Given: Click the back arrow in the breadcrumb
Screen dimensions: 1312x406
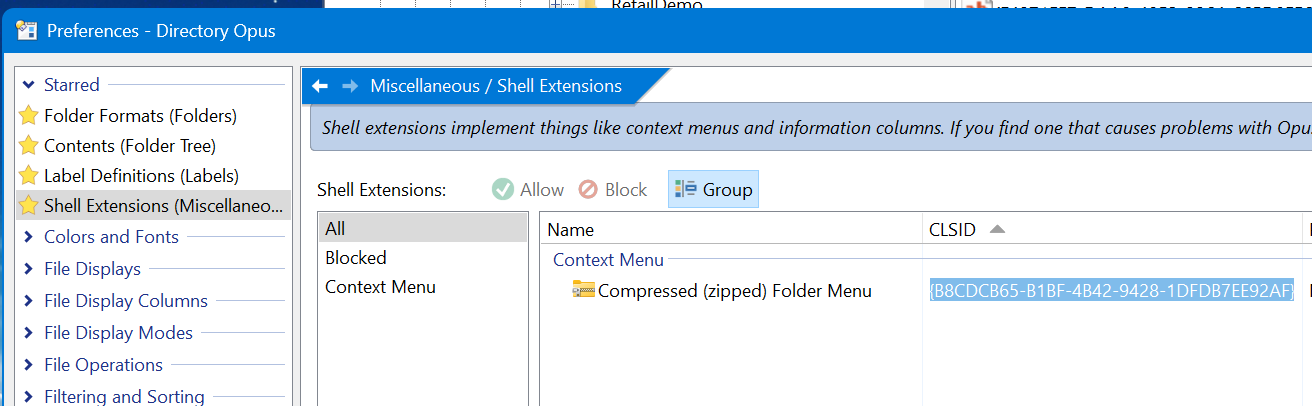Looking at the screenshot, I should tap(320, 86).
